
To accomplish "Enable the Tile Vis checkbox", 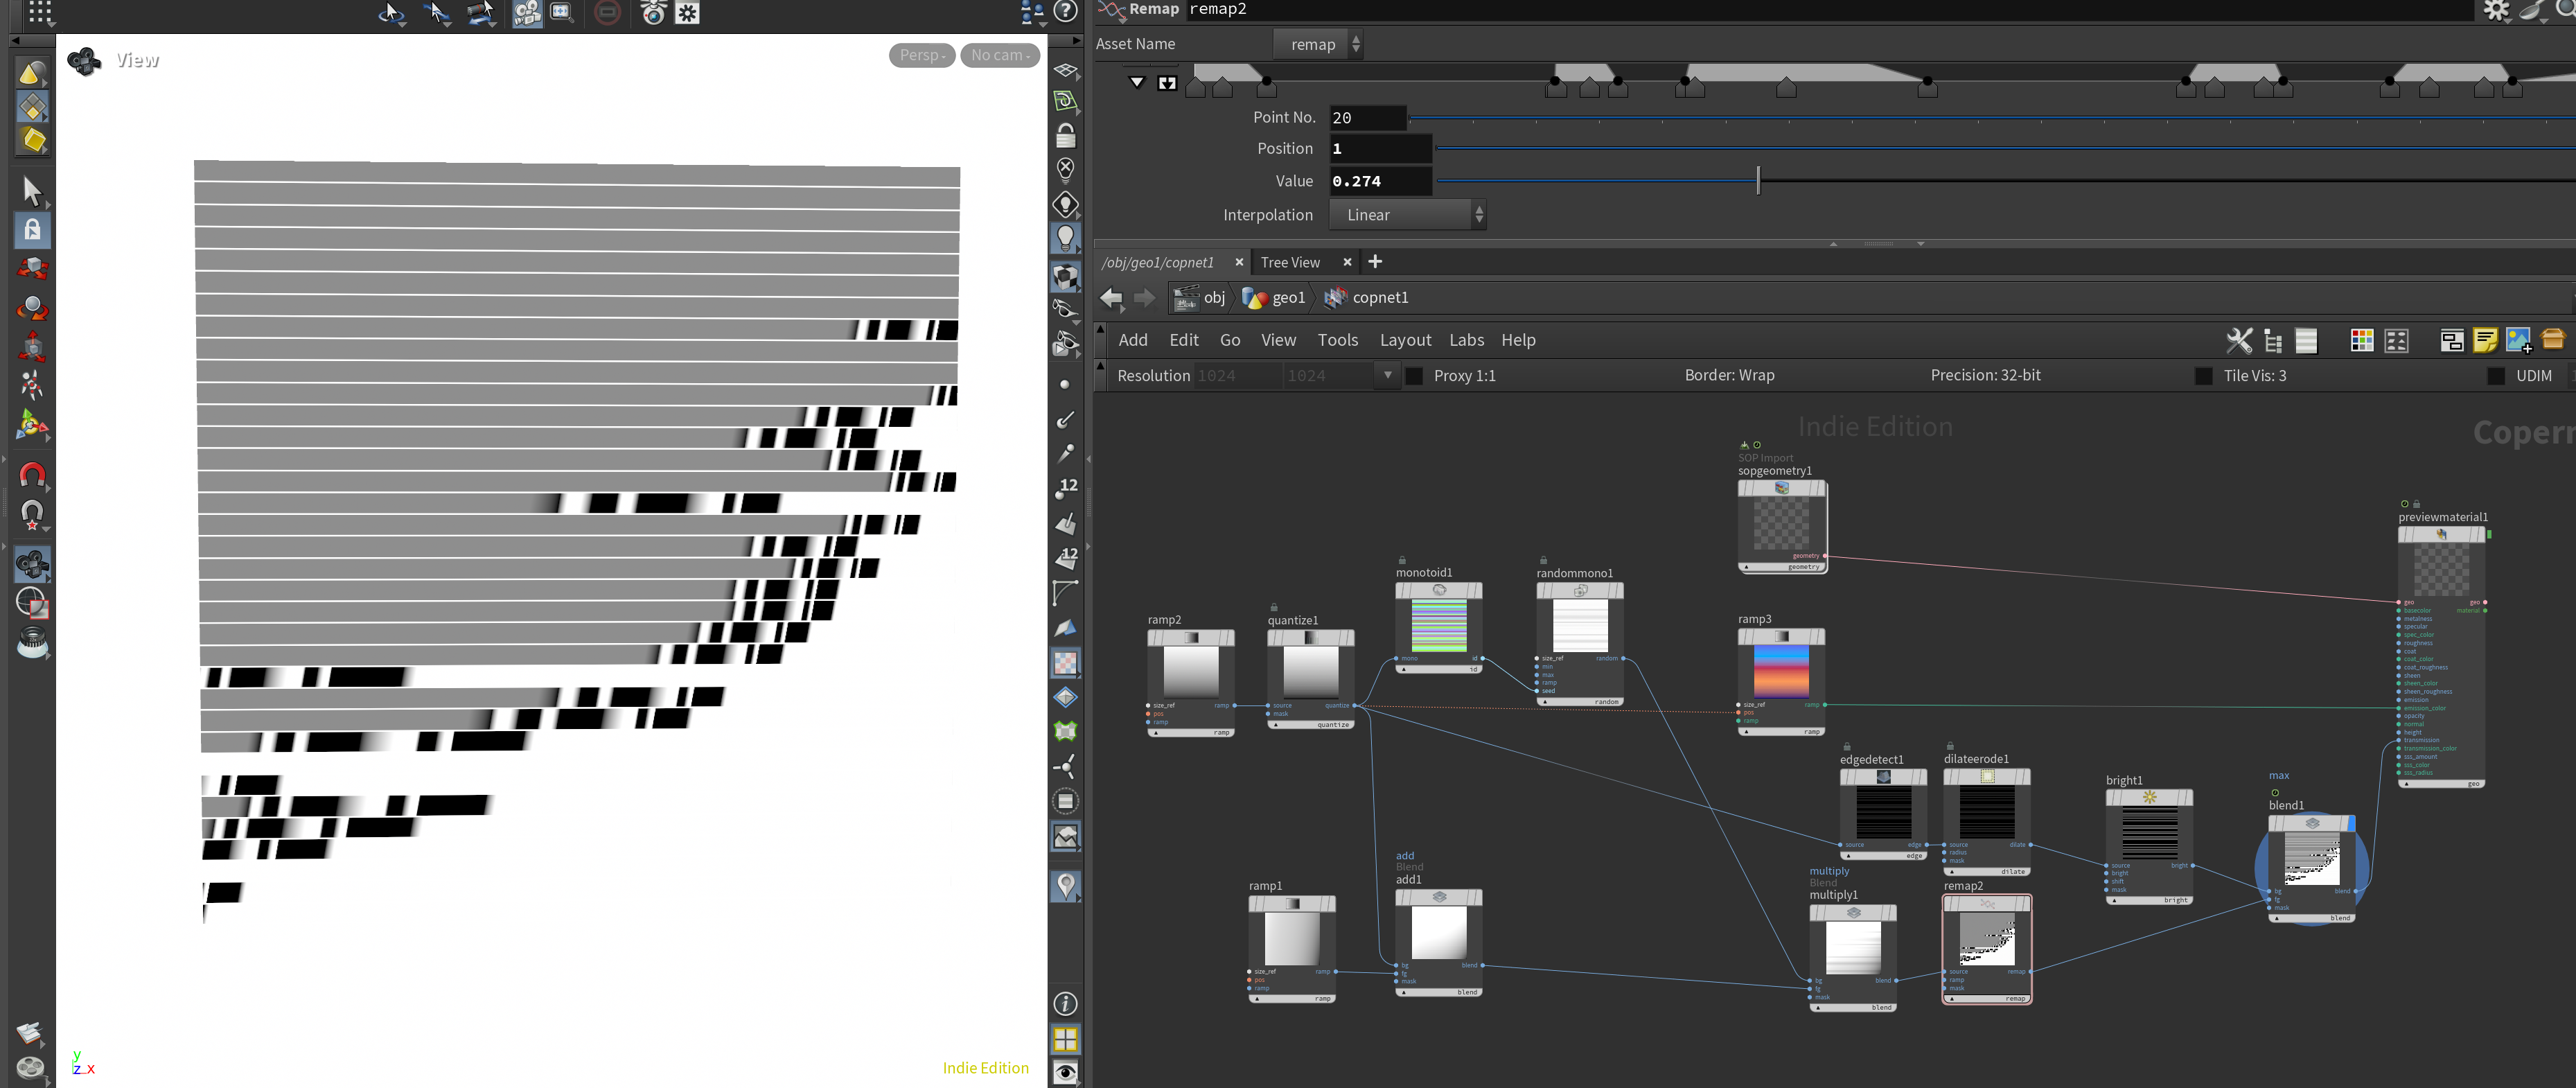I will [2203, 376].
